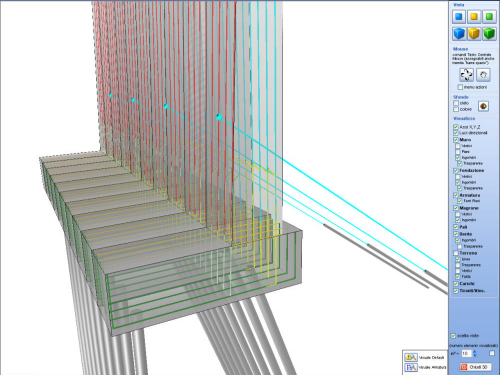This screenshot has height=375, width=500.
Task: Open the background color wheel picker
Action: 483,106
